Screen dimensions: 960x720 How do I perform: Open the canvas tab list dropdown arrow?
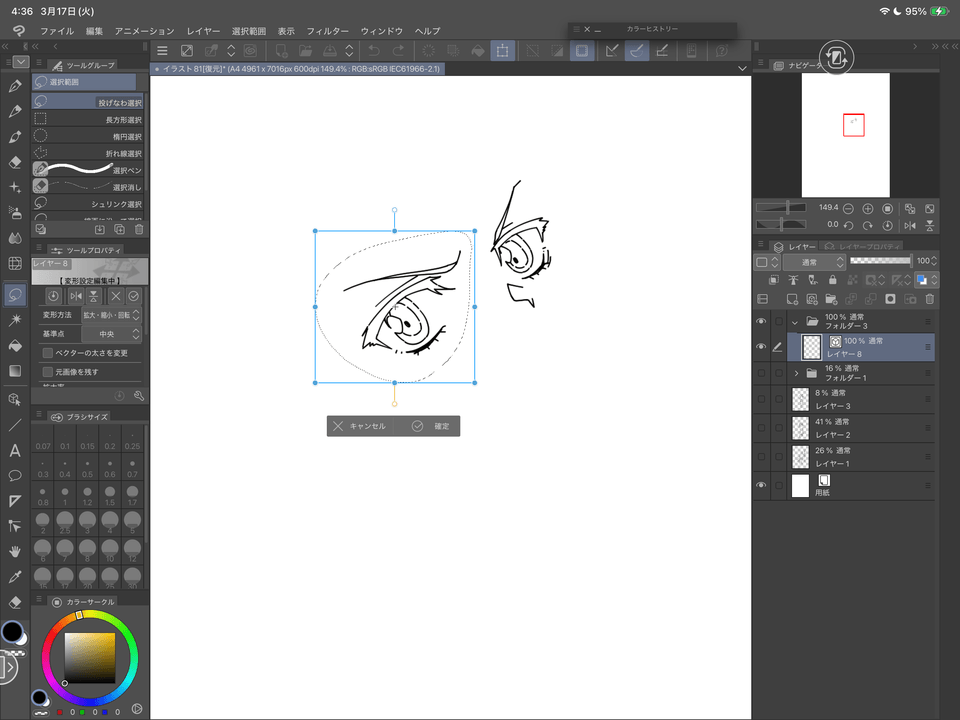[x=742, y=69]
